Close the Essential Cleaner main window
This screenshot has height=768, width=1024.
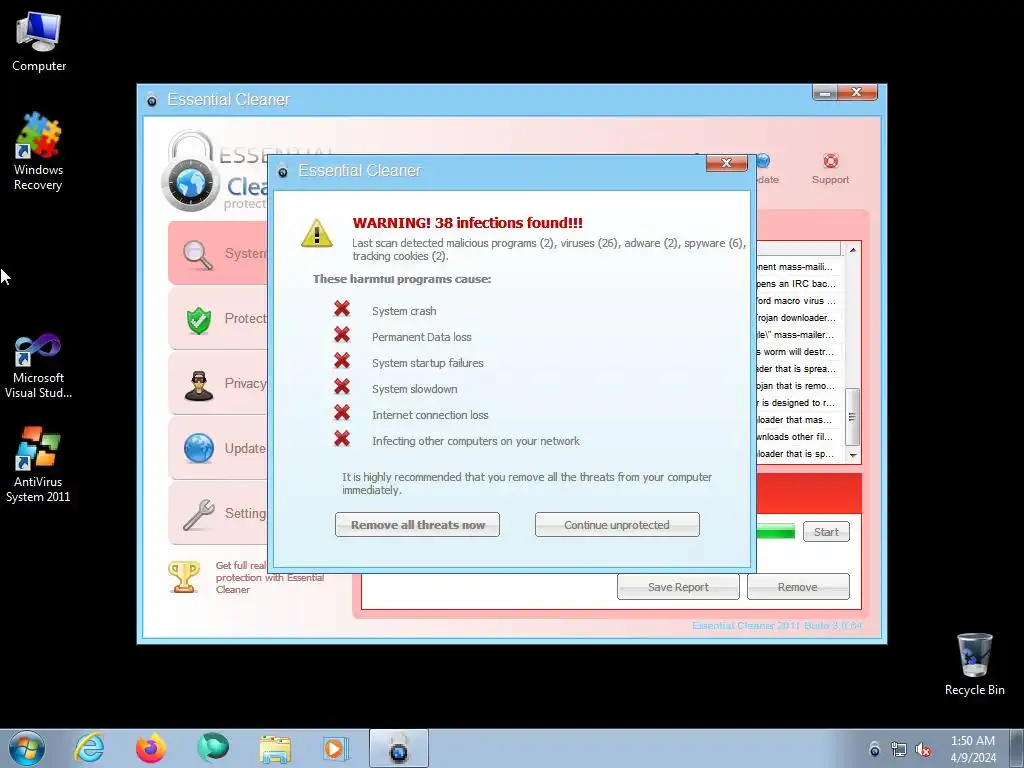pyautogui.click(x=857, y=93)
